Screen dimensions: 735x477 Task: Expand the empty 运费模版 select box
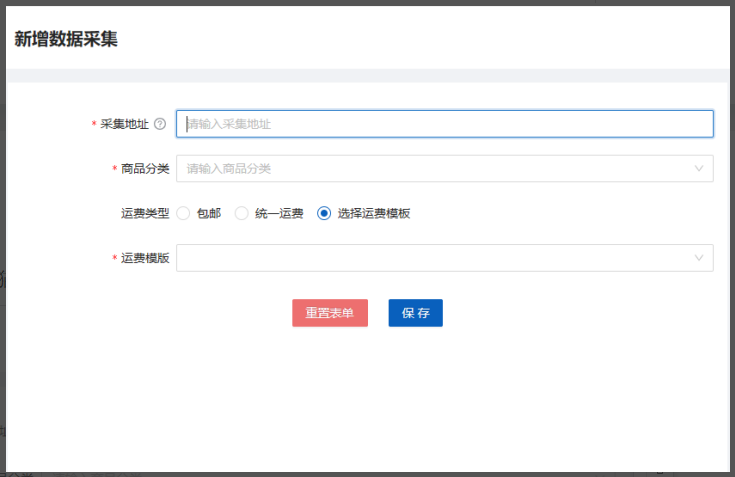(430, 258)
